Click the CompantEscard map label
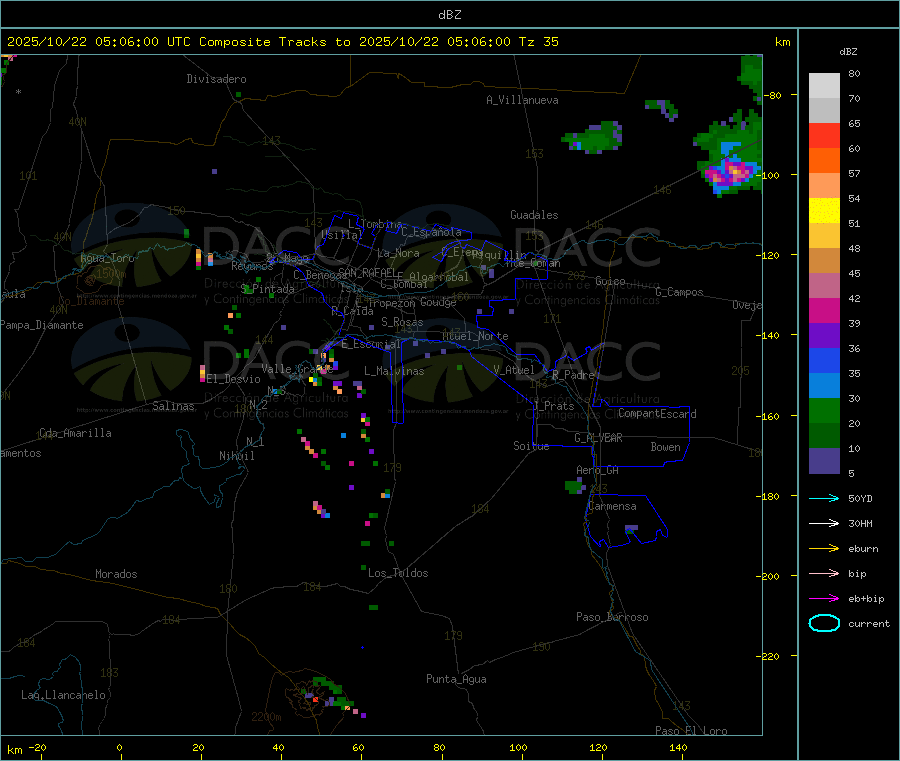Image resolution: width=900 pixels, height=761 pixels. click(657, 413)
